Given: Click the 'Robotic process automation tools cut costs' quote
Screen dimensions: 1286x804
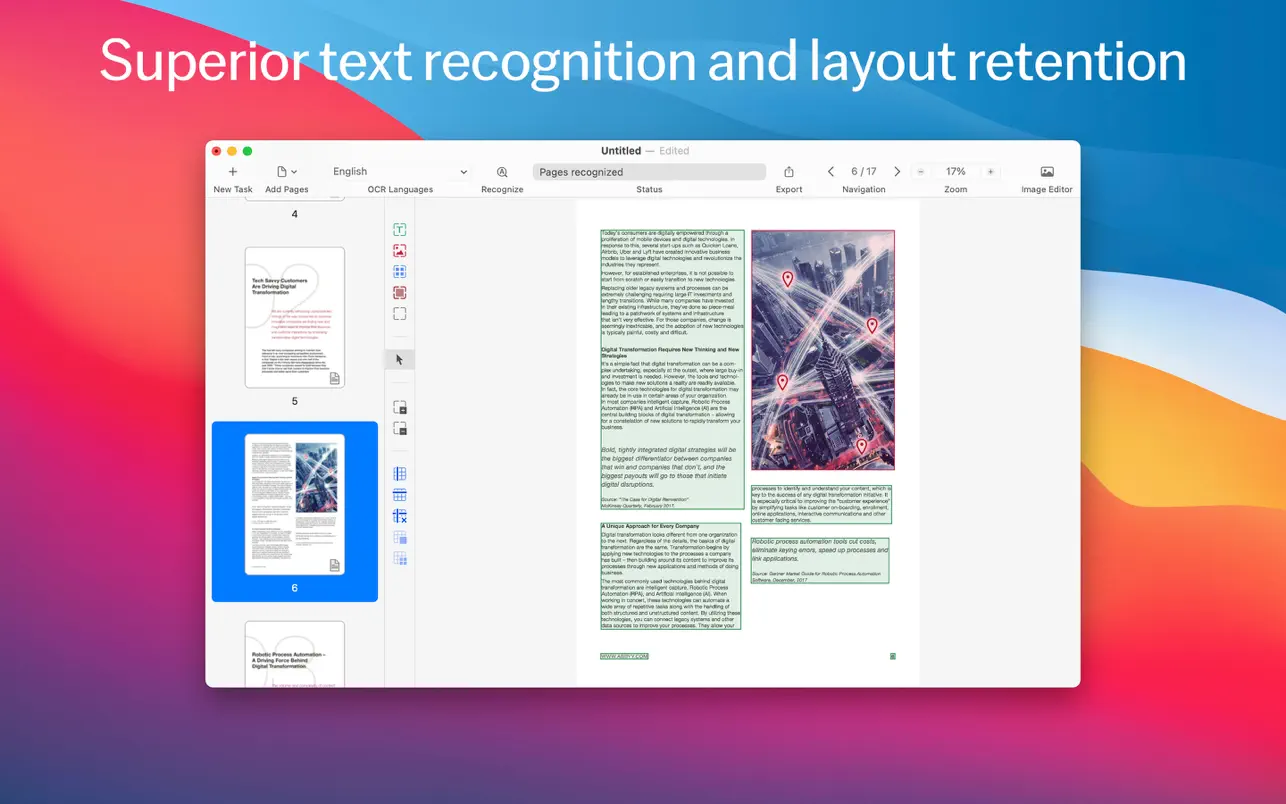Looking at the screenshot, I should (x=819, y=550).
